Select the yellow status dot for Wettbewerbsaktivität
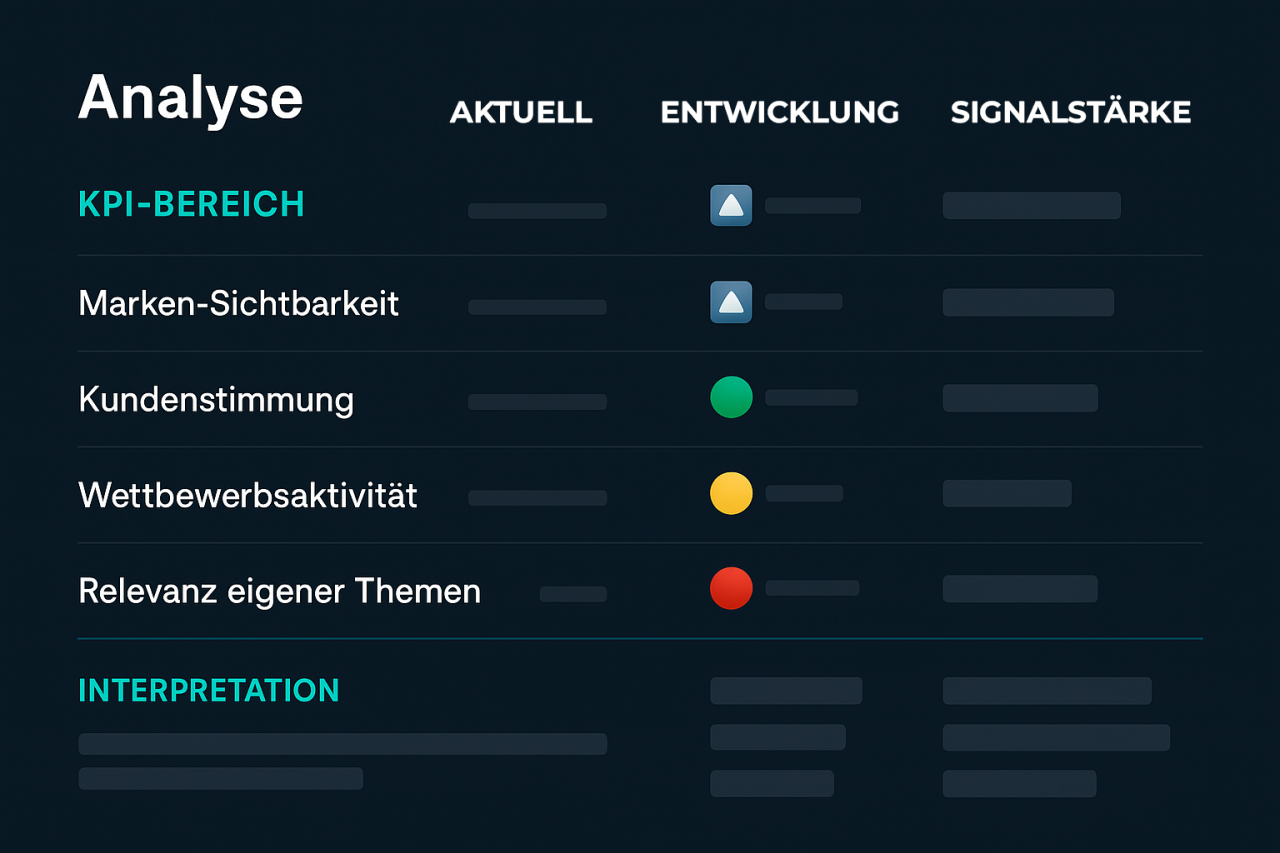The image size is (1280, 853). (x=731, y=493)
